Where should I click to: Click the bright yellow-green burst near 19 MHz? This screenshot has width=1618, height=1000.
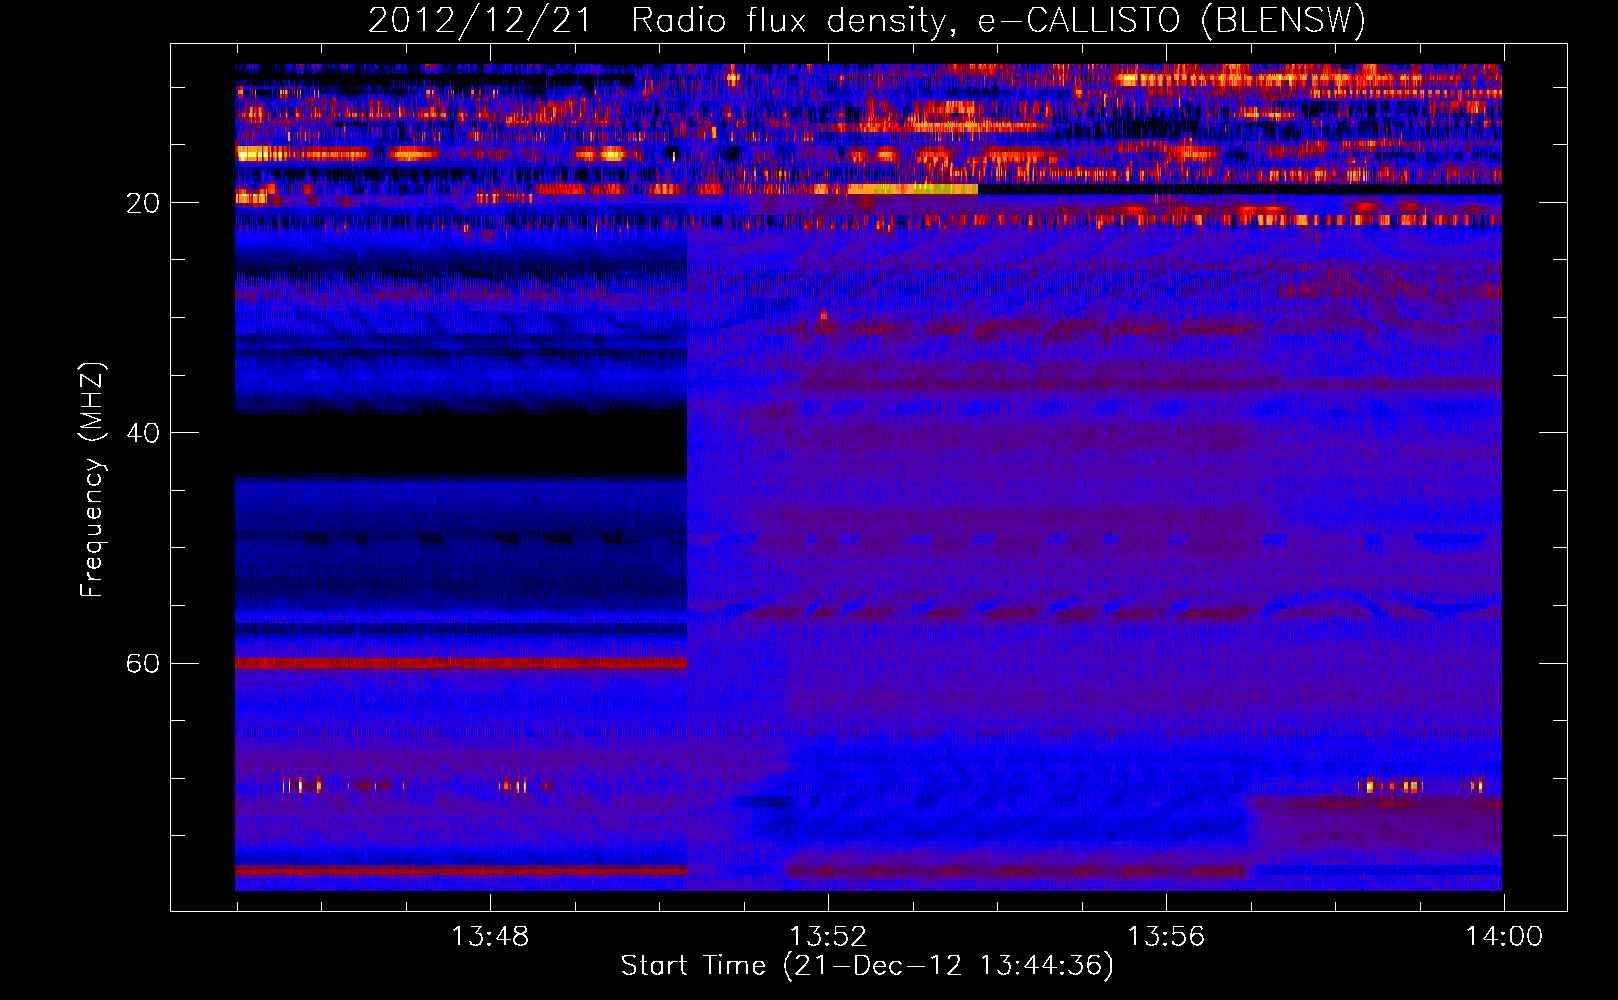(x=912, y=189)
